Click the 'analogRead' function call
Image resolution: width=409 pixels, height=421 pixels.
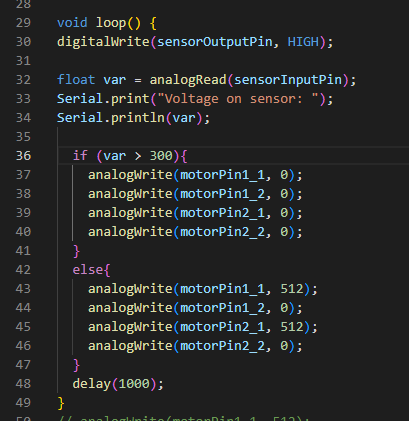pos(188,80)
